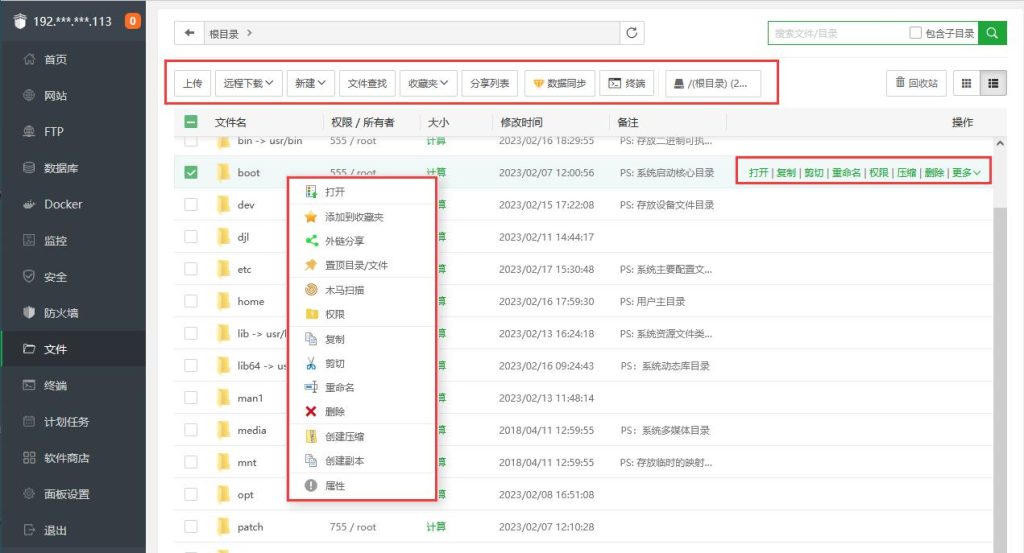Open the 数据库 database icon
The image size is (1024, 553).
[29, 168]
